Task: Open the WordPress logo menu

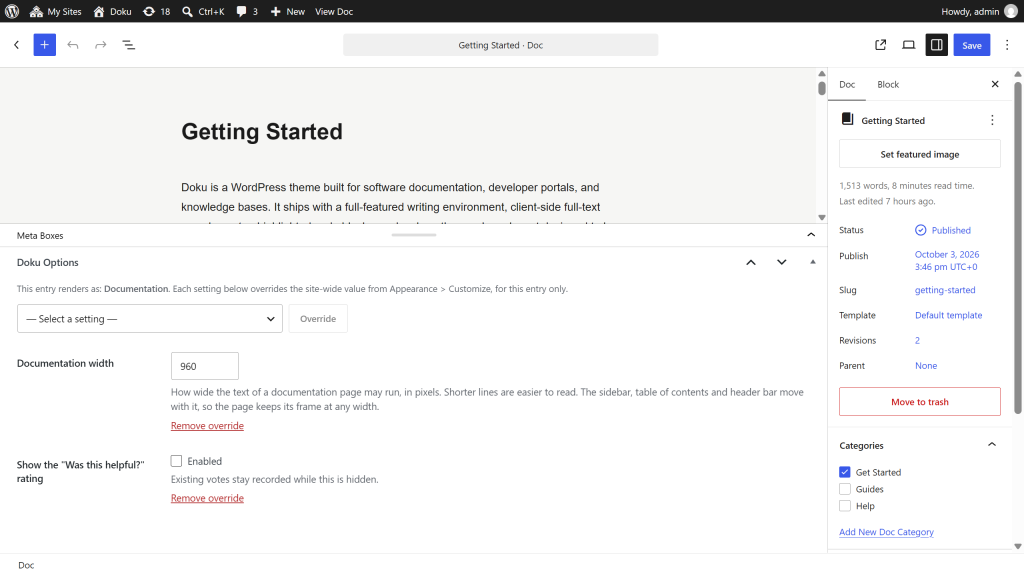Action: [12, 11]
